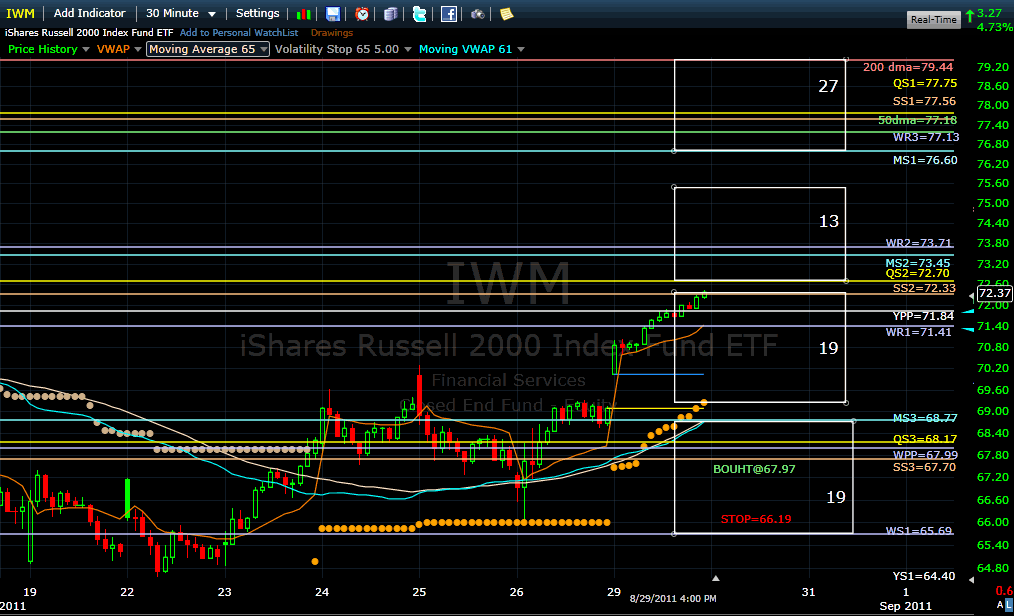The height and width of the screenshot is (616, 1014).
Task: Click iShares Russell 2000 Index Fund ETF name
Action: point(89,33)
